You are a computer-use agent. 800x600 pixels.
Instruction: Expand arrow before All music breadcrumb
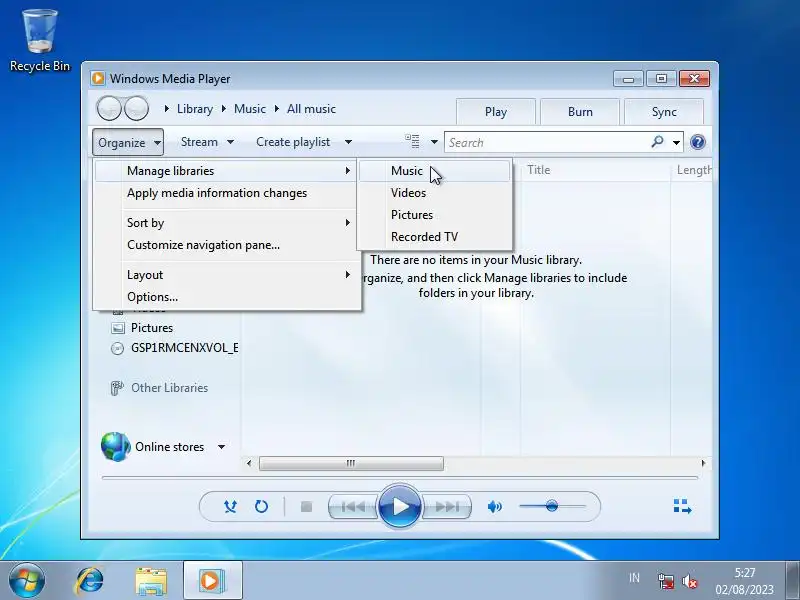(x=277, y=109)
